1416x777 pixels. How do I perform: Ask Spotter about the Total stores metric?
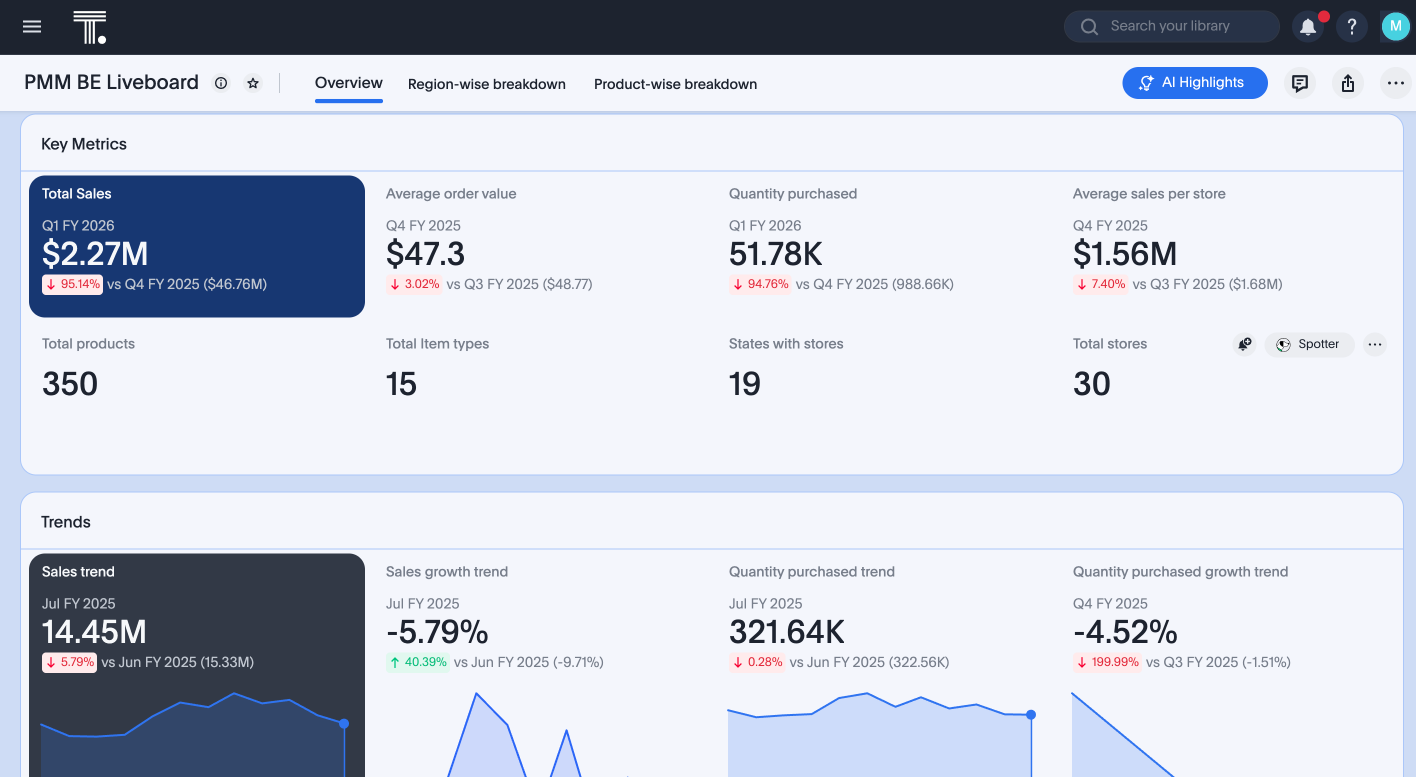pos(1308,344)
